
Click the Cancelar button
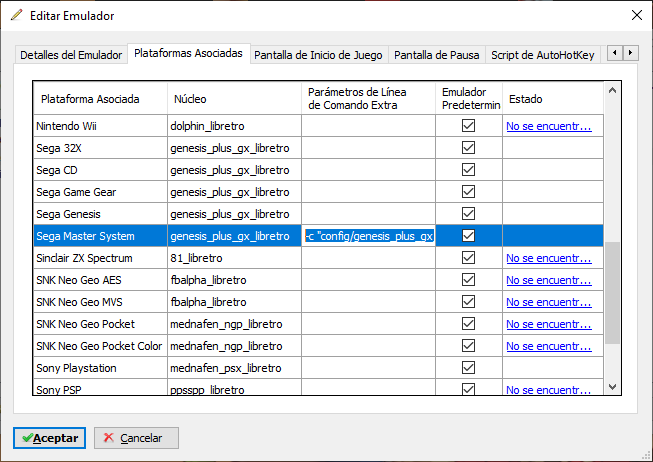(136, 438)
